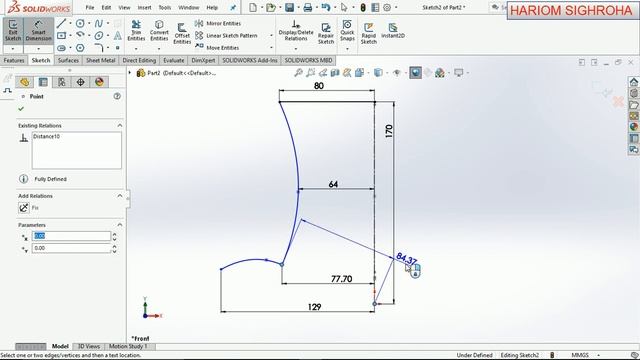Click the X coordinate input field
The image size is (640, 360).
click(71, 236)
